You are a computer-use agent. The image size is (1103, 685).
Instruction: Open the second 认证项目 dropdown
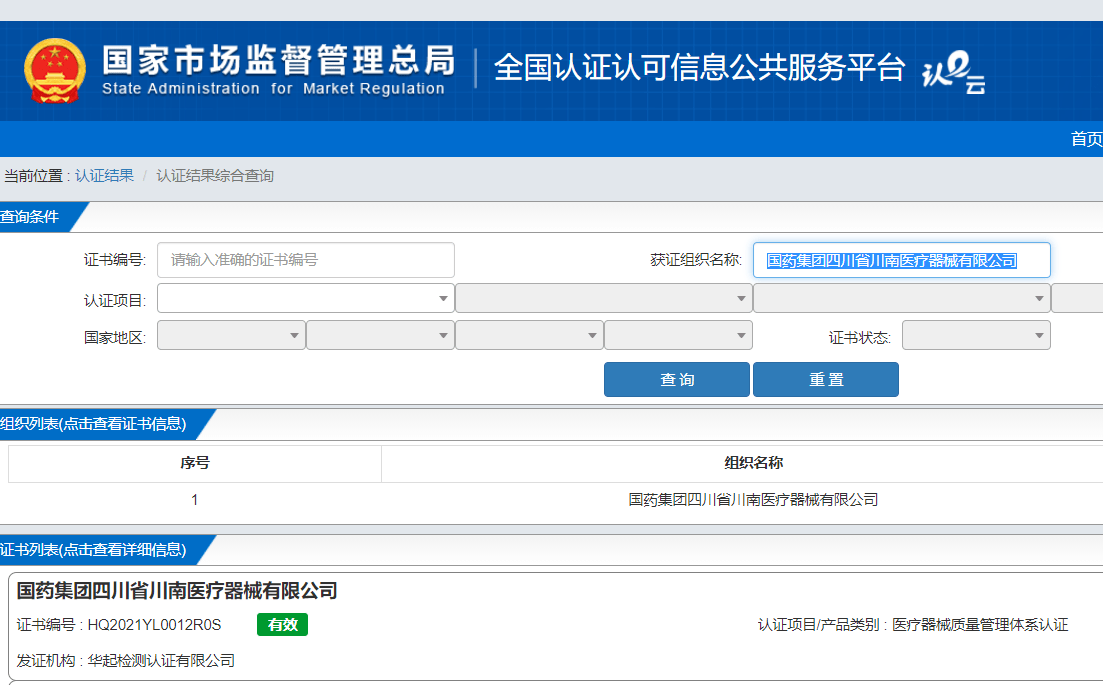[604, 298]
